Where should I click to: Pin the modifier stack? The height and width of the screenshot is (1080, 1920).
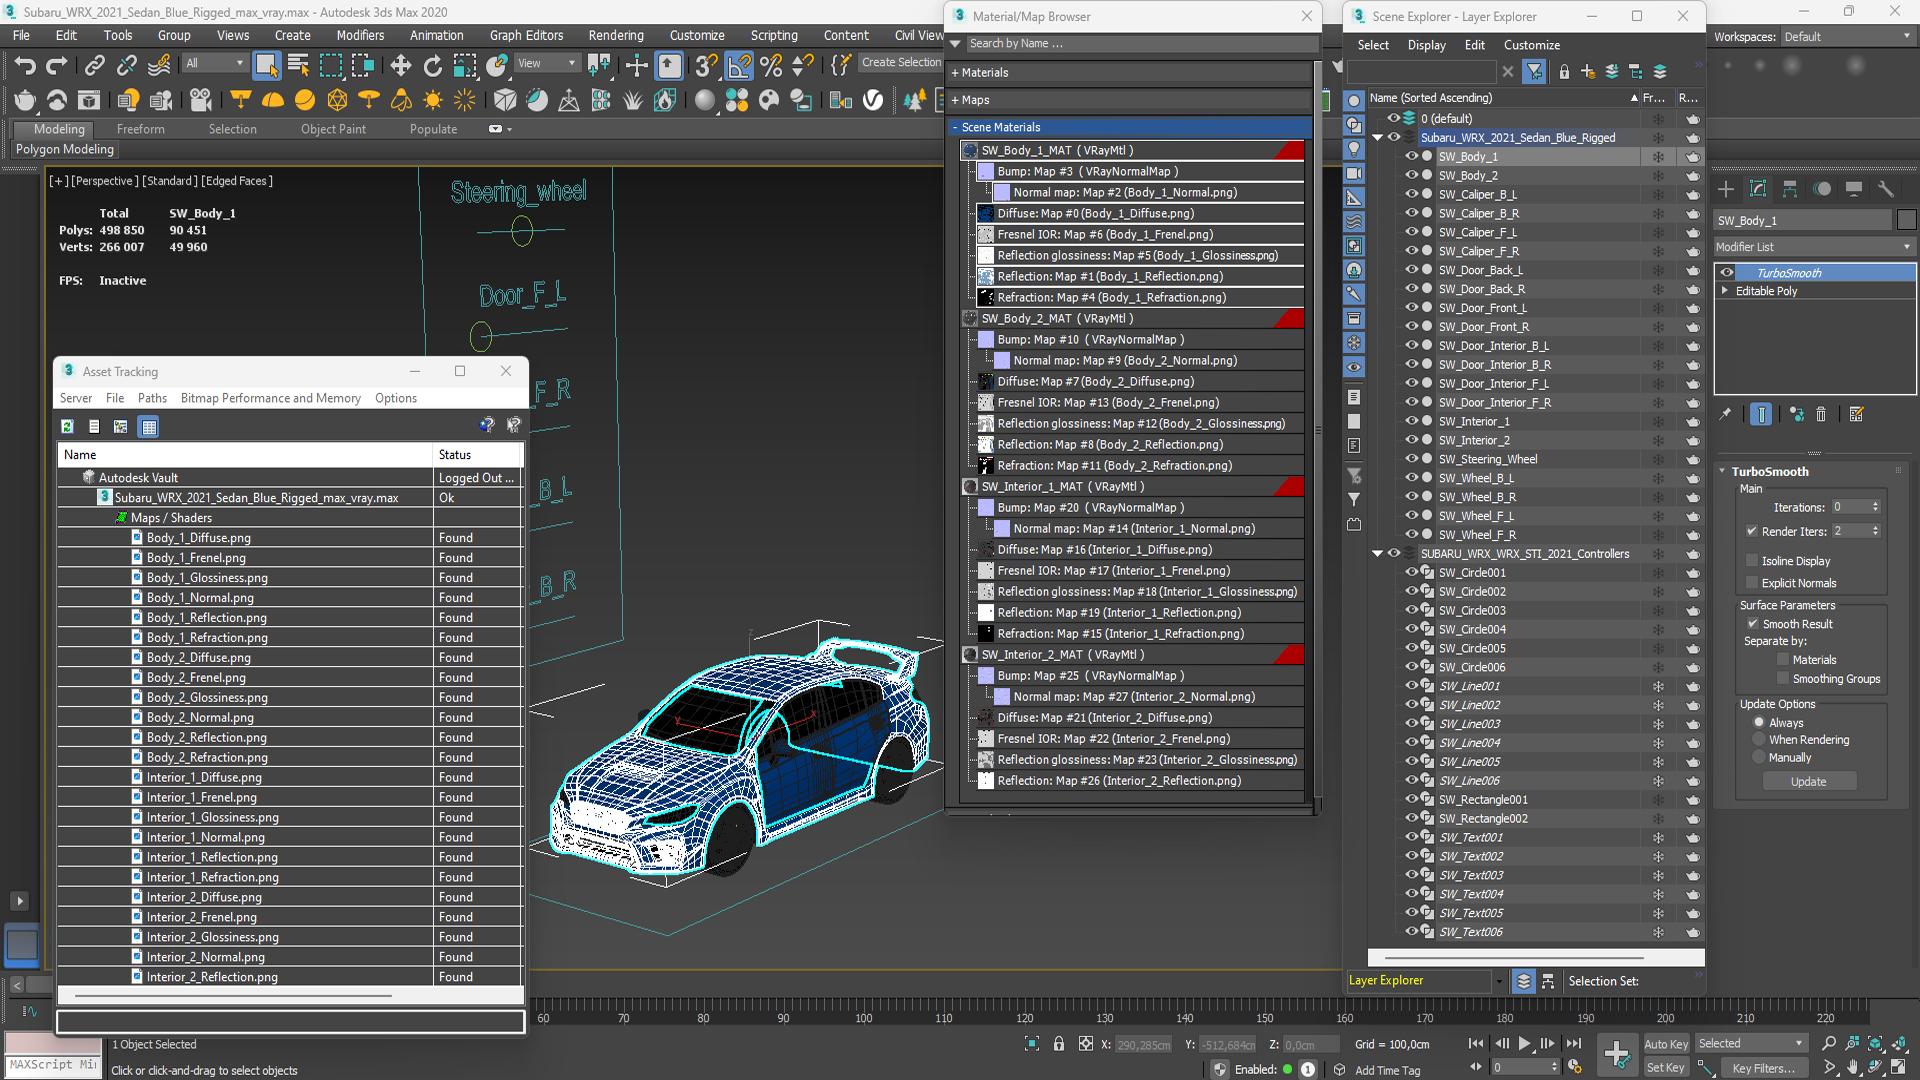[x=1725, y=414]
